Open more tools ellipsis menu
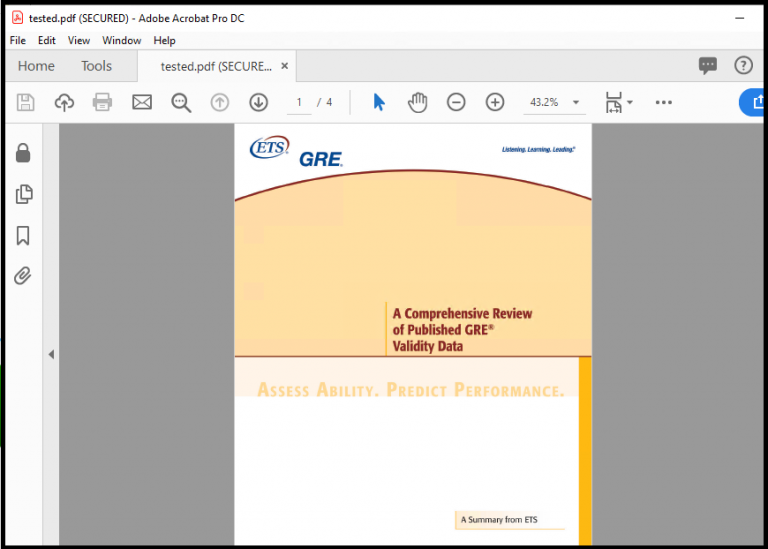The width and height of the screenshot is (768, 549). pyautogui.click(x=664, y=102)
